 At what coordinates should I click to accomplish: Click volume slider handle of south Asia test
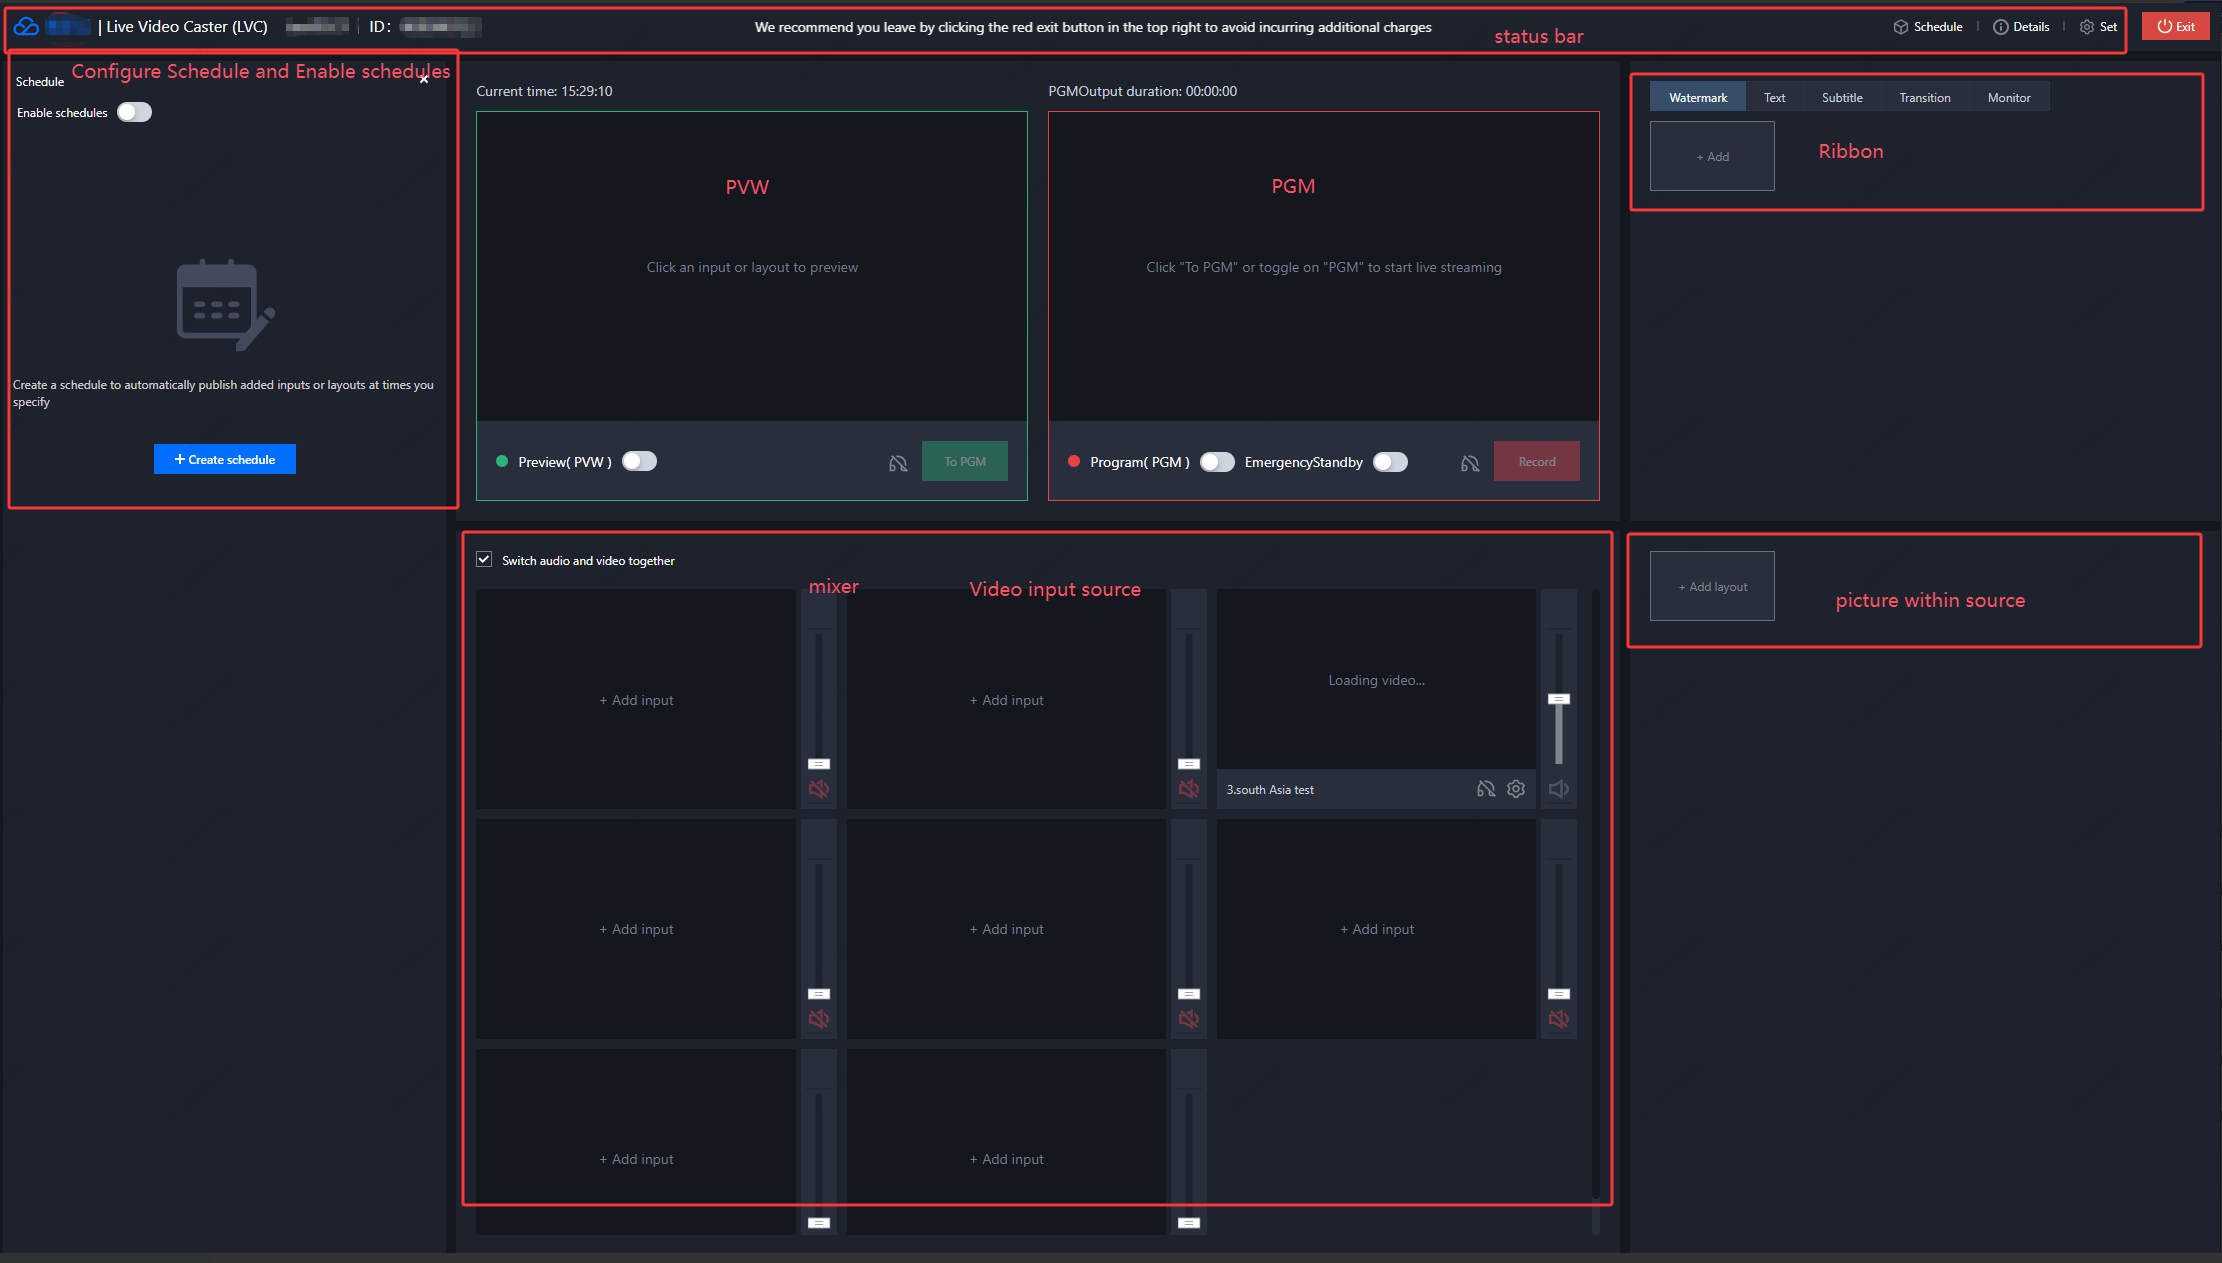coord(1558,699)
